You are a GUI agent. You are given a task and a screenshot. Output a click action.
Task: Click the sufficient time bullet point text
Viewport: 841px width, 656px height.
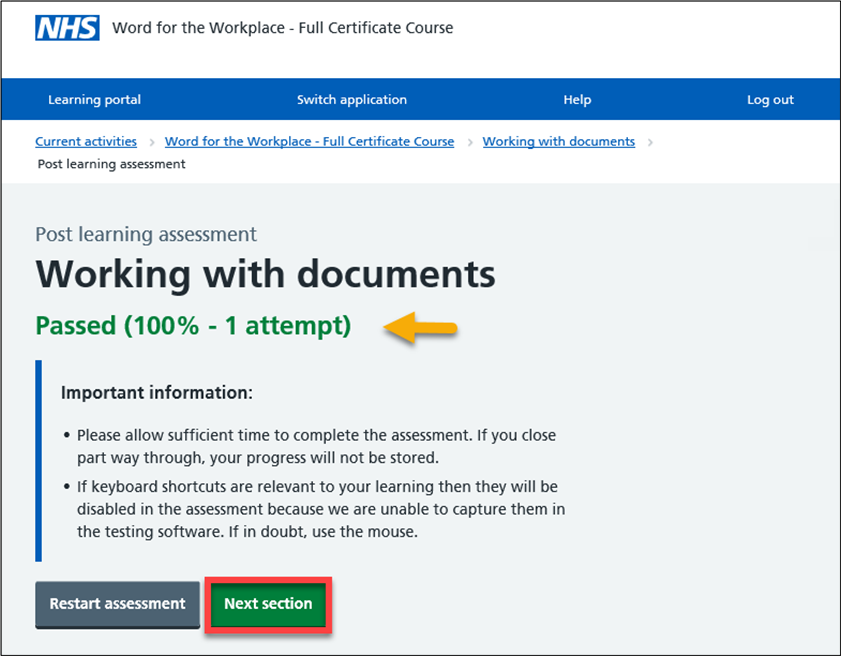tap(316, 446)
